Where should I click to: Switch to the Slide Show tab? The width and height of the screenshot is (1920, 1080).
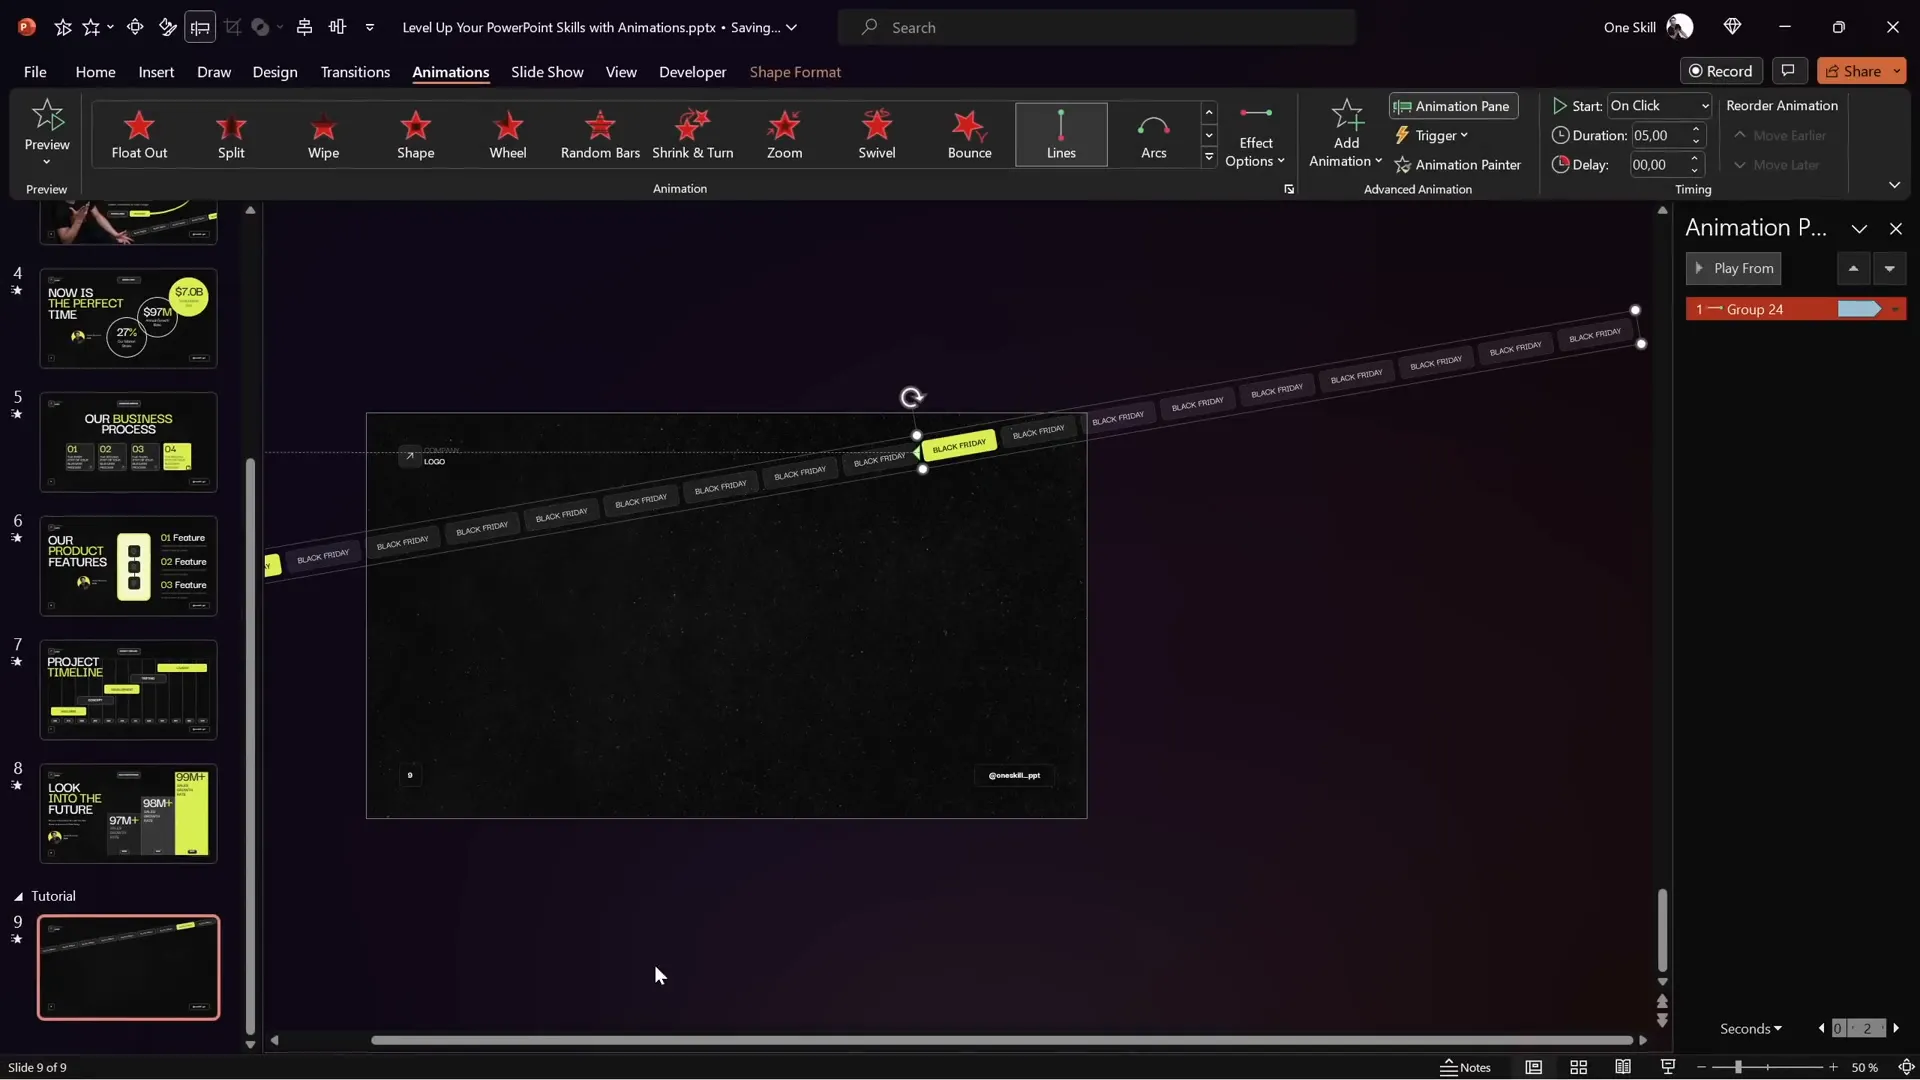click(547, 72)
